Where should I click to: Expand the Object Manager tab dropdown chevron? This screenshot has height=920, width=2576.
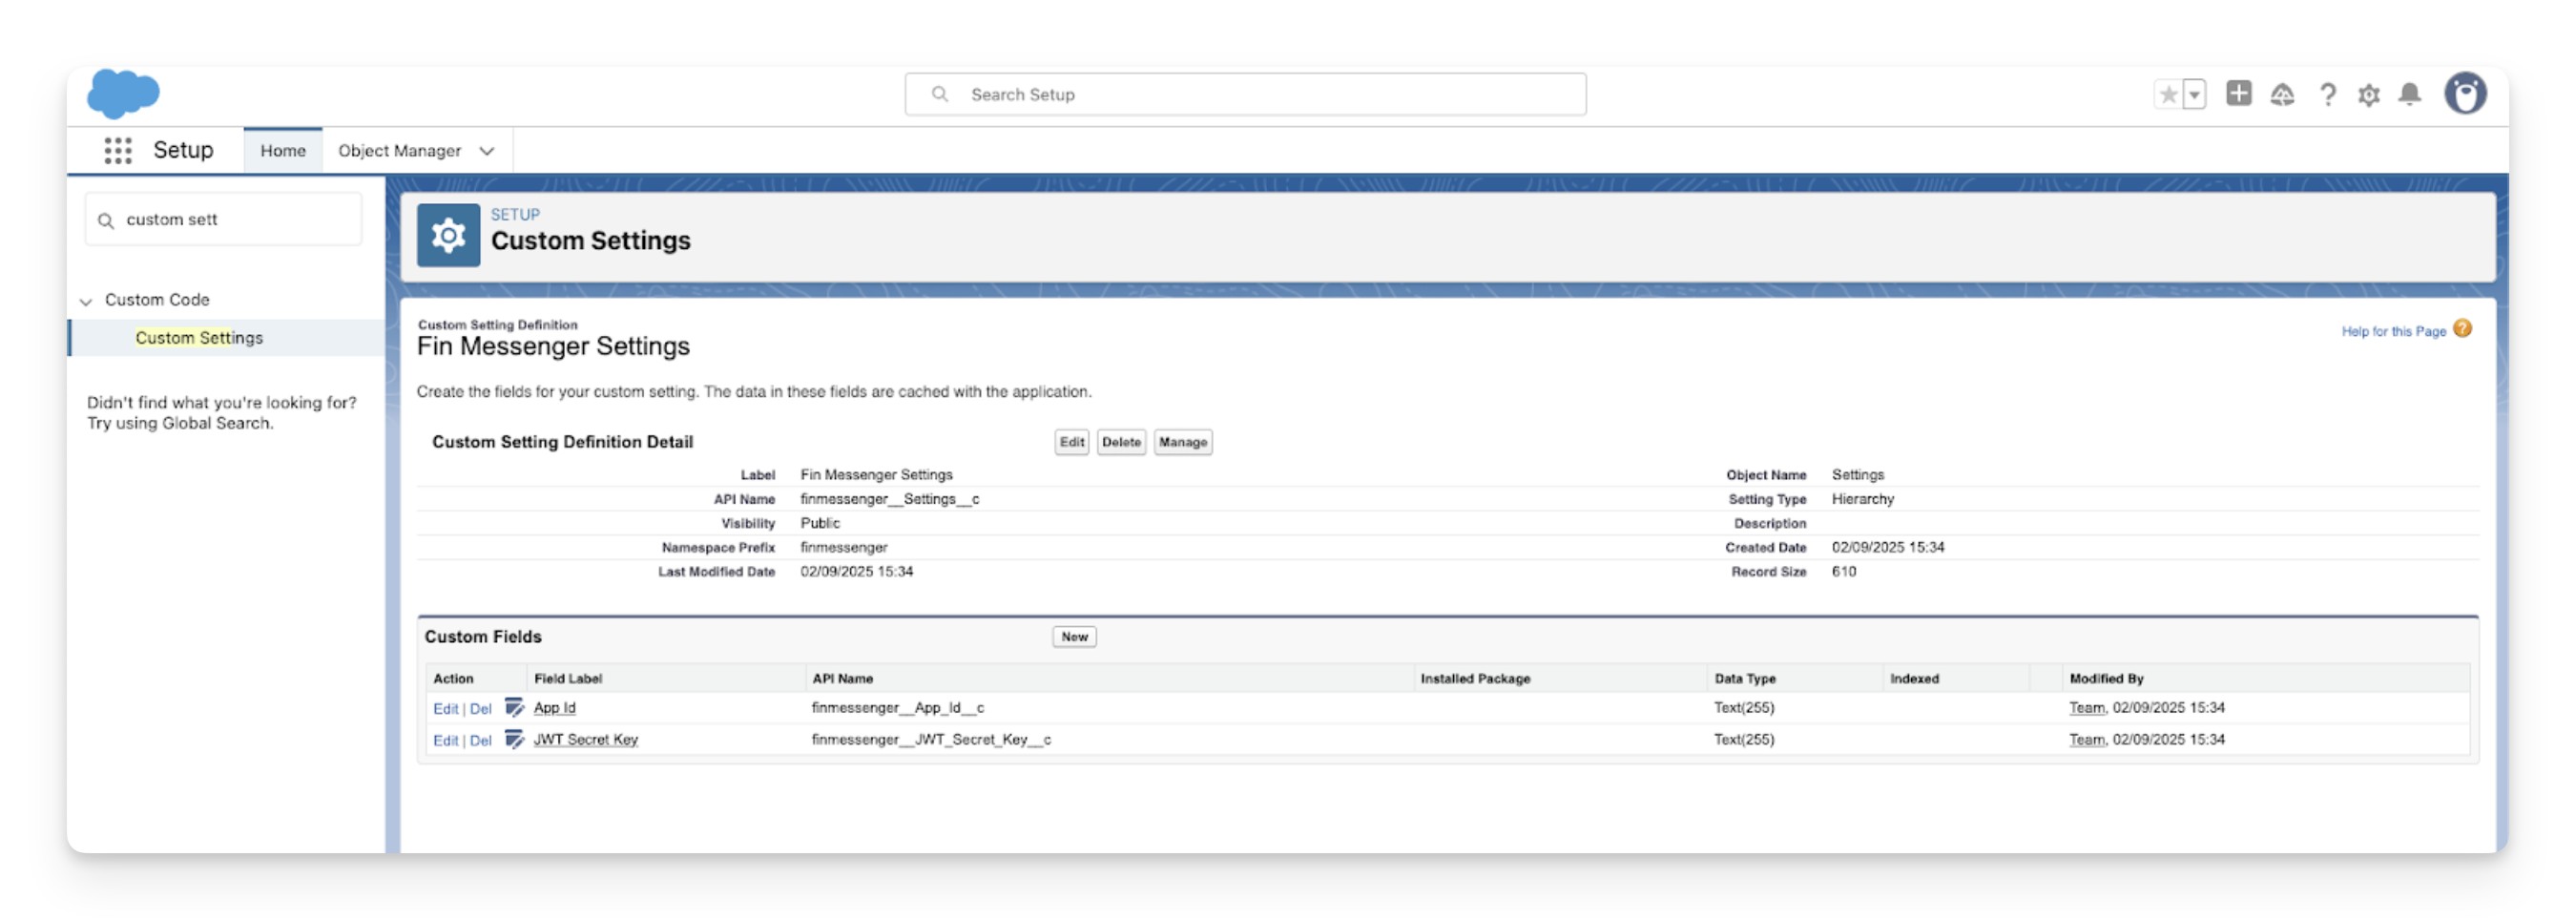point(487,151)
